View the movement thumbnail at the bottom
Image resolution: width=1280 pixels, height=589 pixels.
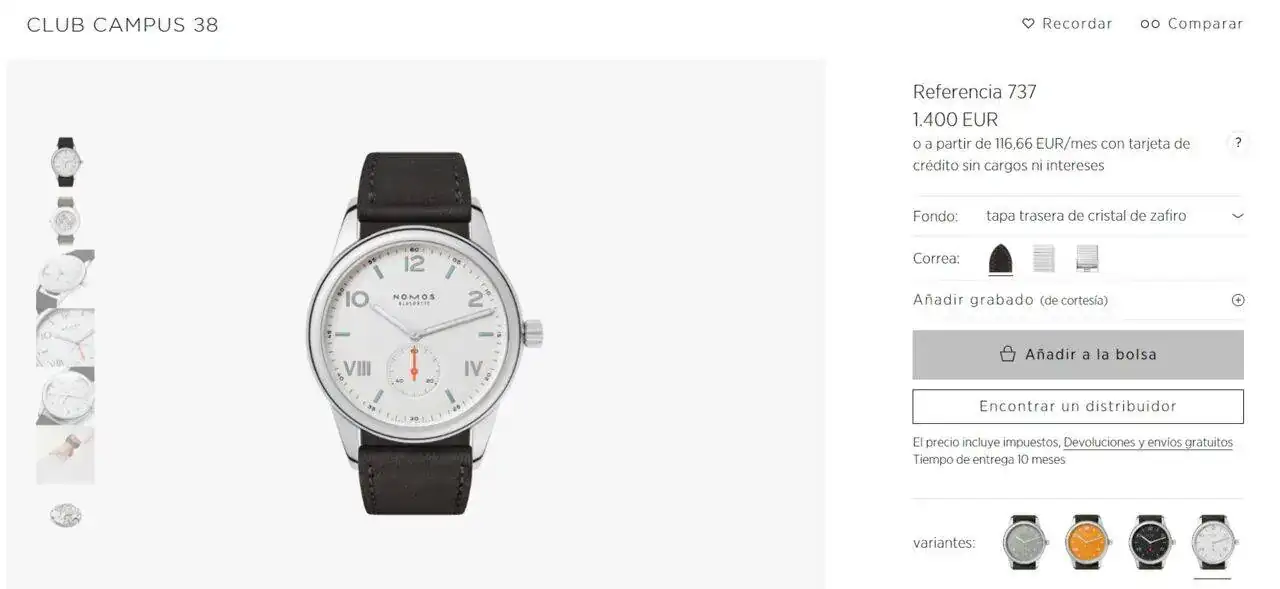[x=66, y=514]
